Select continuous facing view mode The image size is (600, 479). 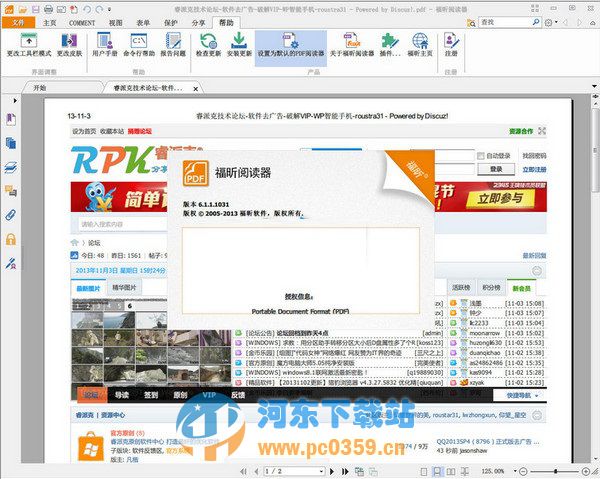[465, 471]
